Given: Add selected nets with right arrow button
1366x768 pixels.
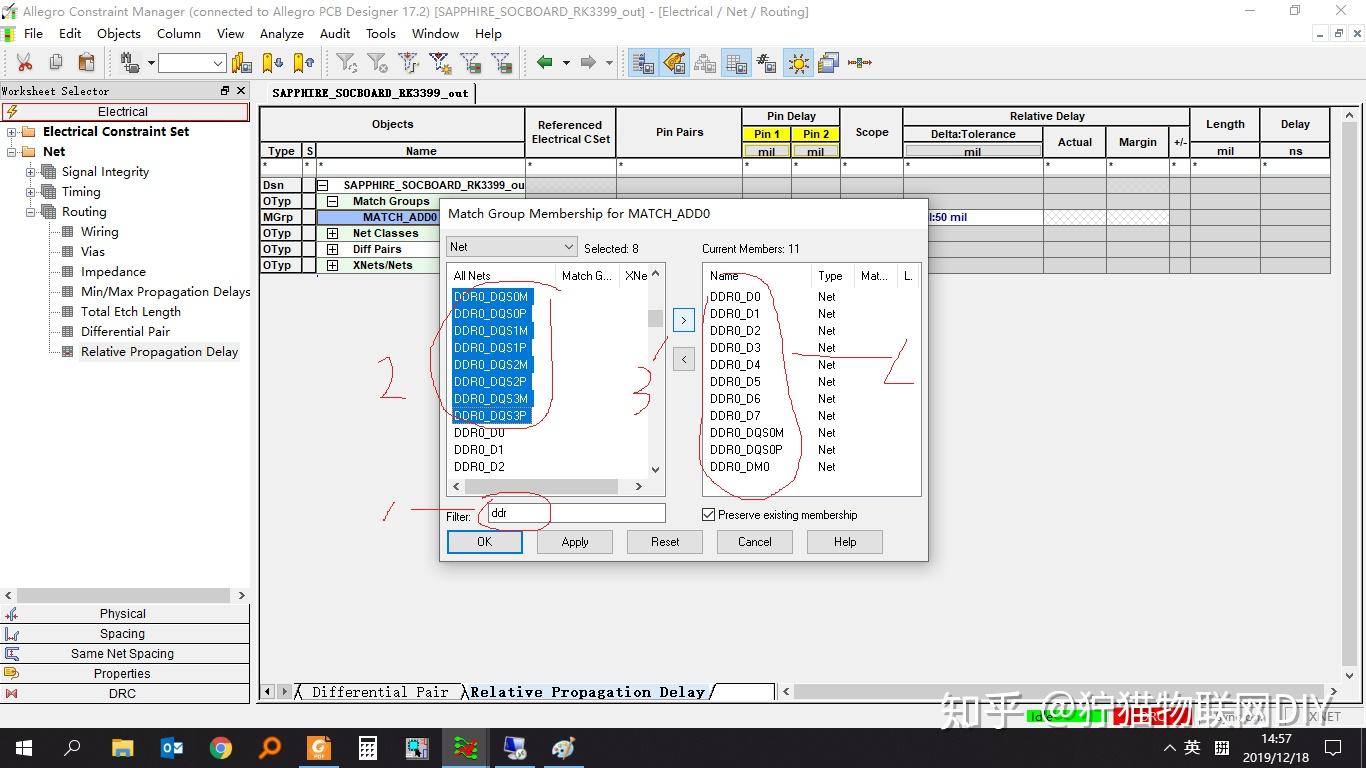Looking at the screenshot, I should click(684, 320).
